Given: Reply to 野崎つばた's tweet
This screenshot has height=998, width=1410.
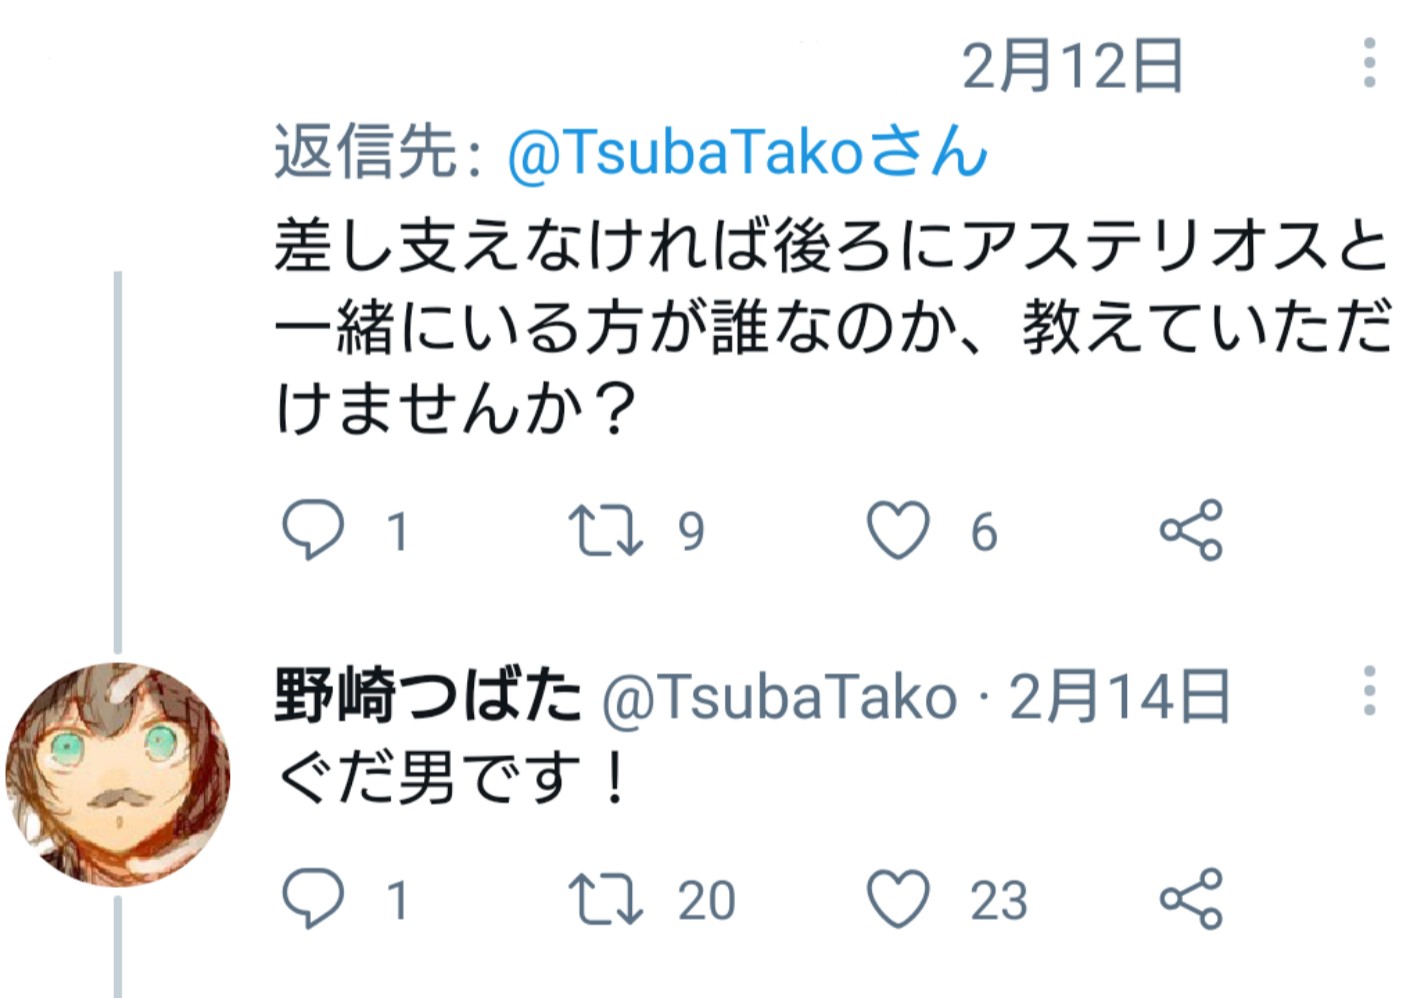Looking at the screenshot, I should 313,898.
